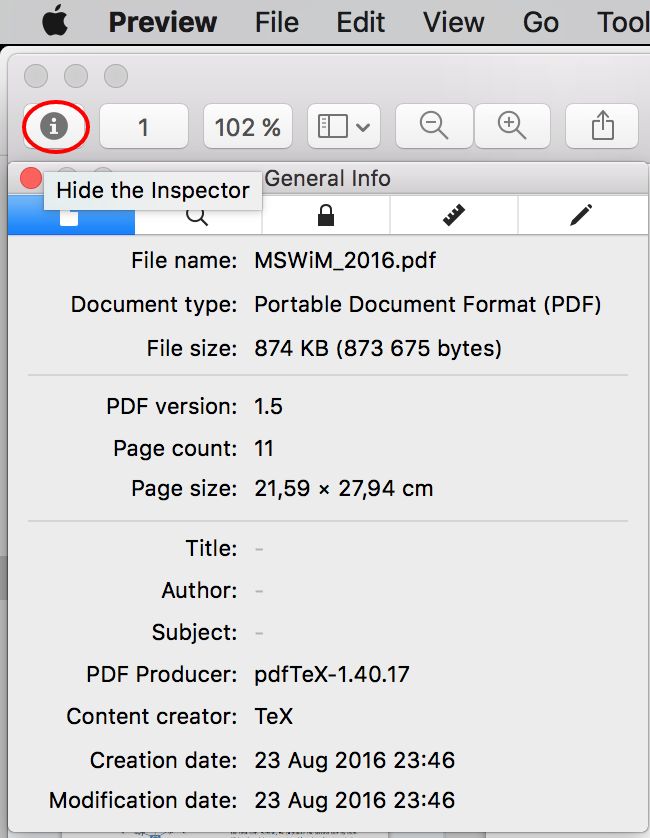Open the Share toolbar button
The width and height of the screenshot is (650, 838).
[602, 126]
